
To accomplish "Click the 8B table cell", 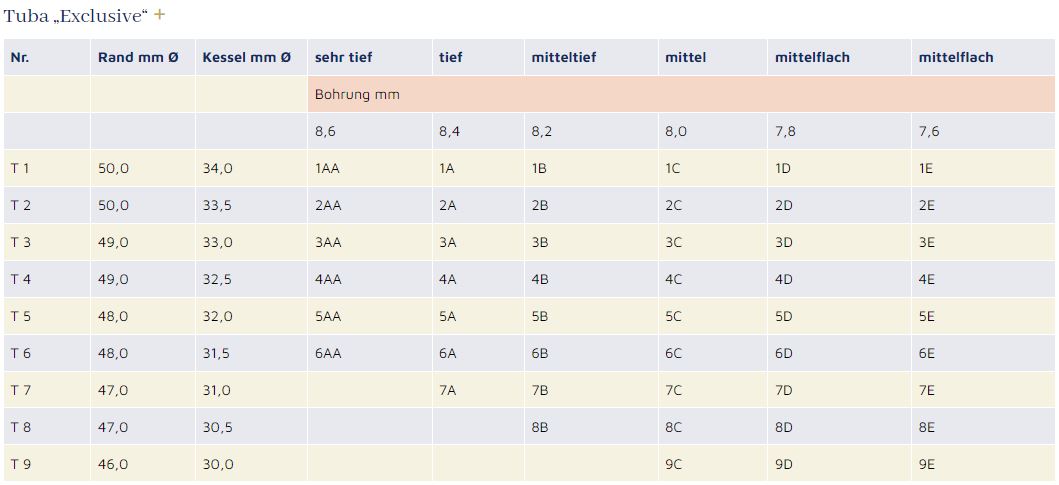I will click(x=540, y=428).
